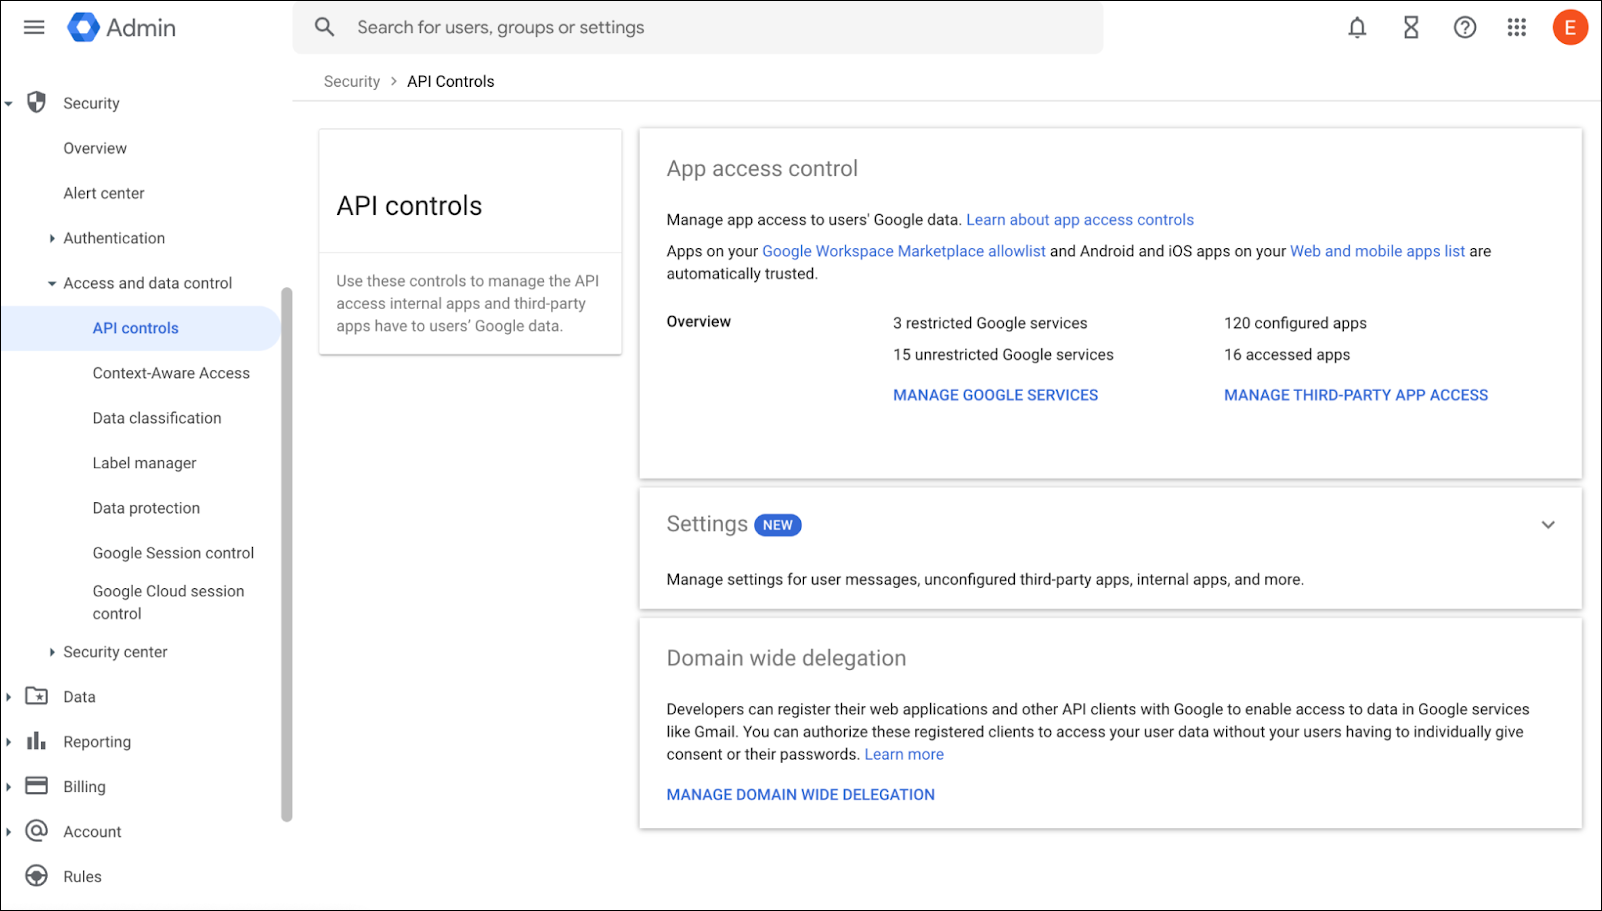
Task: Click the Security shield icon
Action: (37, 102)
